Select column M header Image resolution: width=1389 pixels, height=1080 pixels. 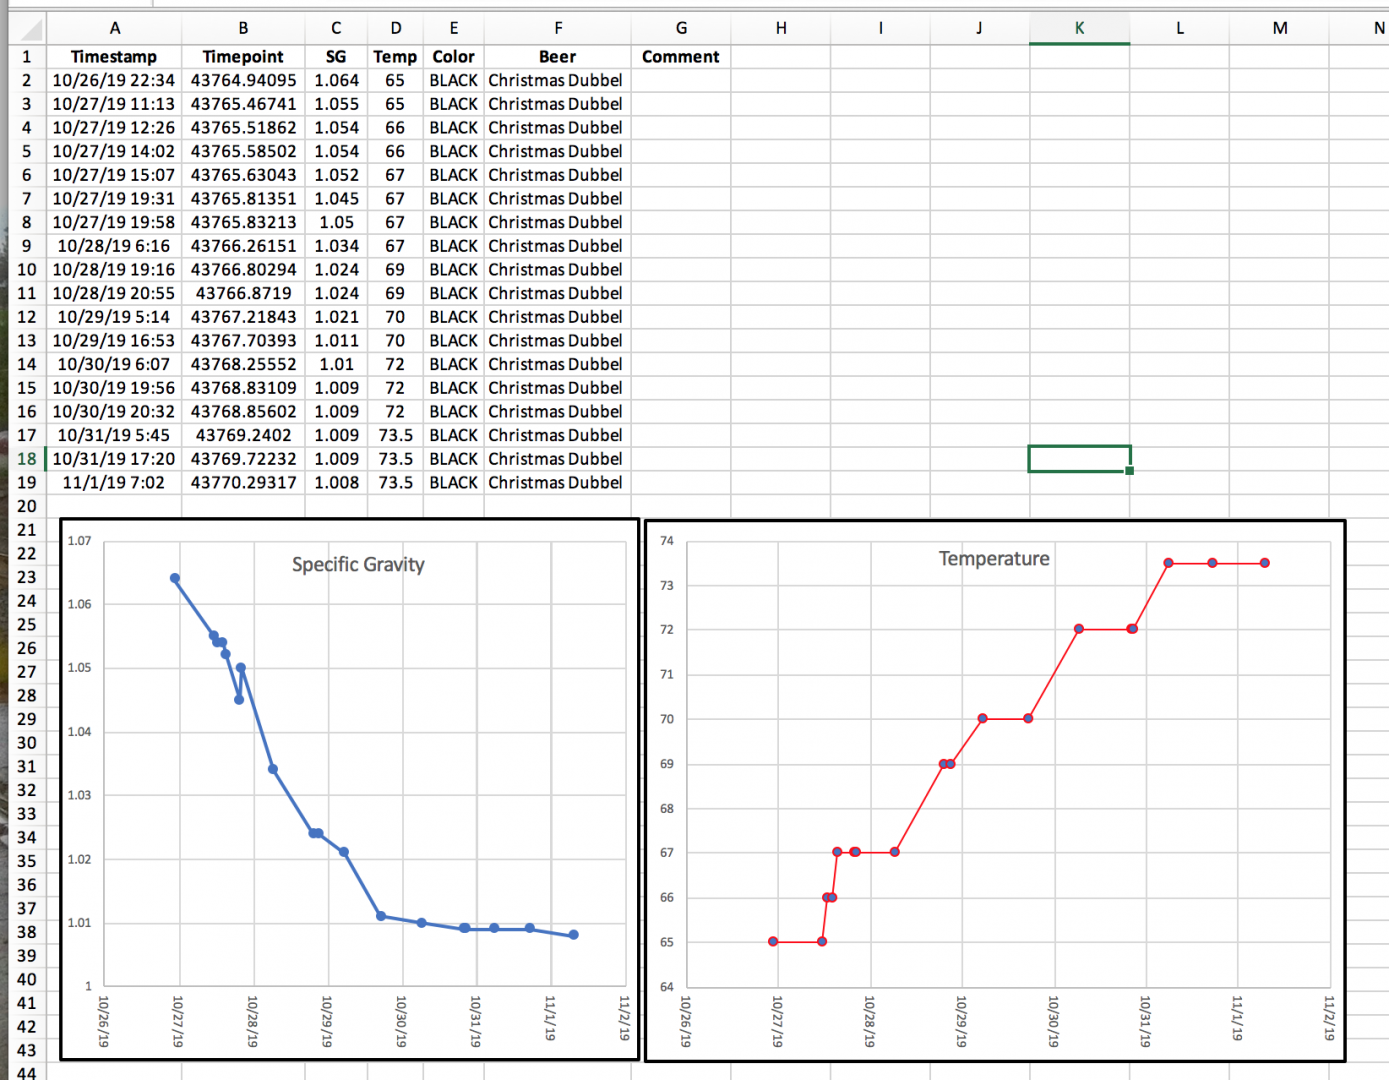[1279, 28]
